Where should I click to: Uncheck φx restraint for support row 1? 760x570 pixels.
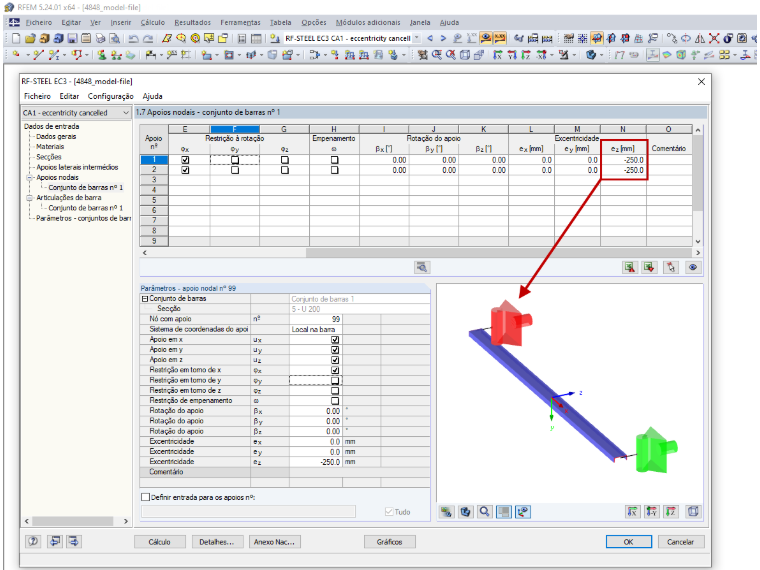coord(185,160)
